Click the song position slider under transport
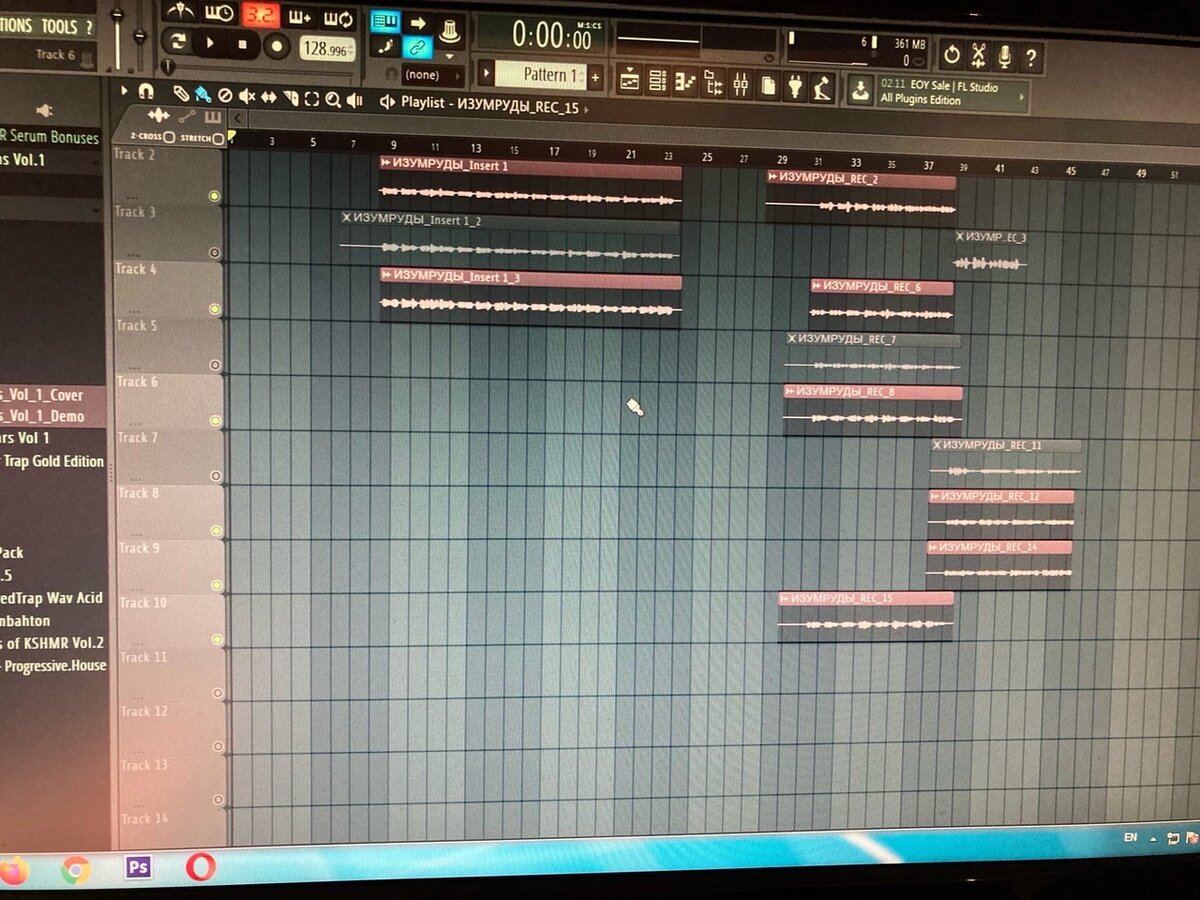The width and height of the screenshot is (1200, 900). tap(258, 69)
